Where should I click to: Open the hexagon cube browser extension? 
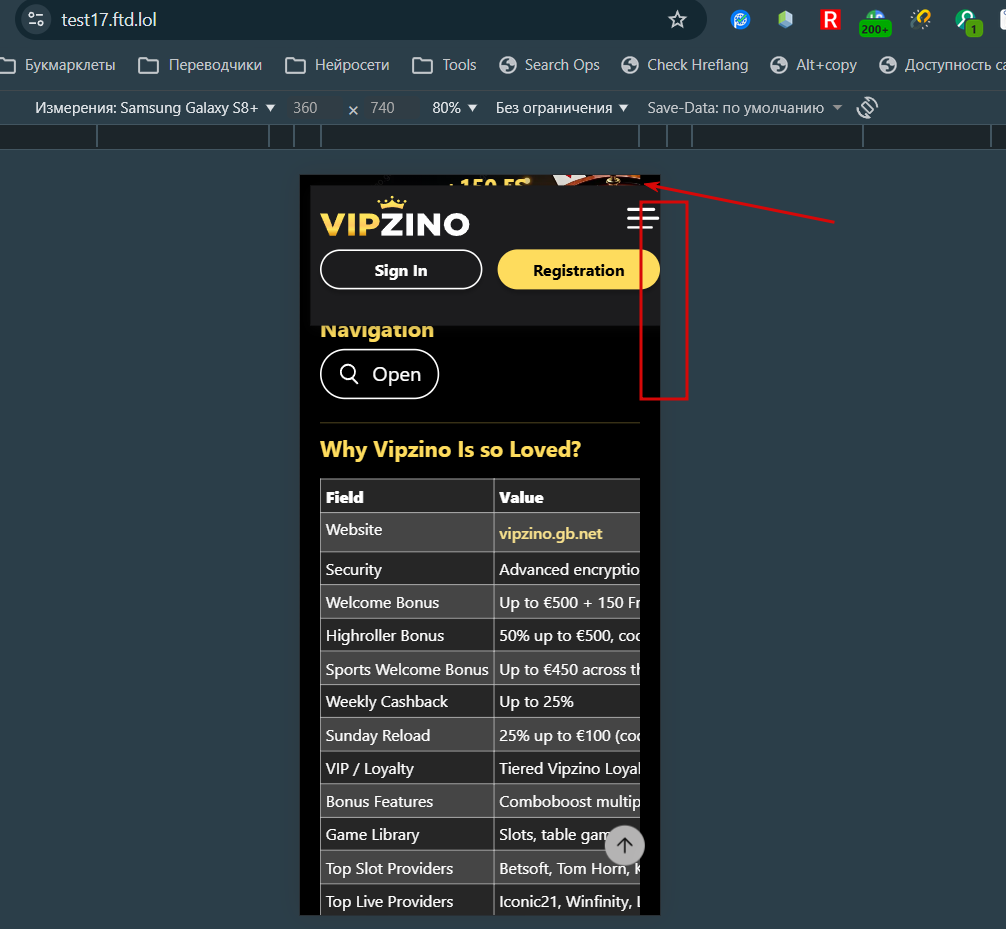tap(785, 20)
